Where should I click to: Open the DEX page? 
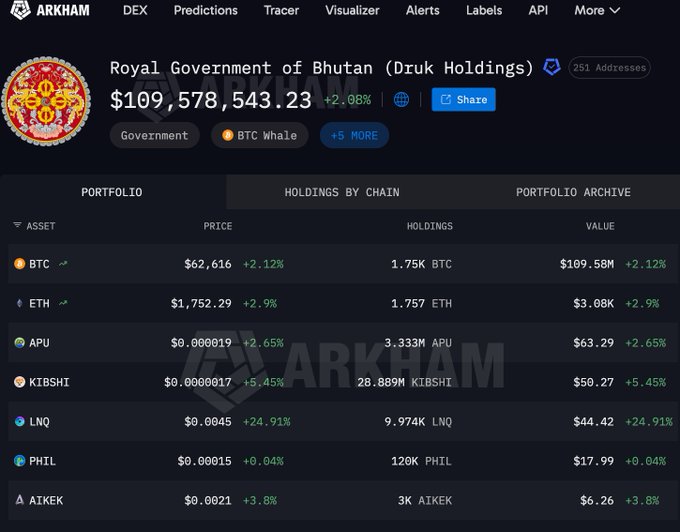click(x=135, y=10)
